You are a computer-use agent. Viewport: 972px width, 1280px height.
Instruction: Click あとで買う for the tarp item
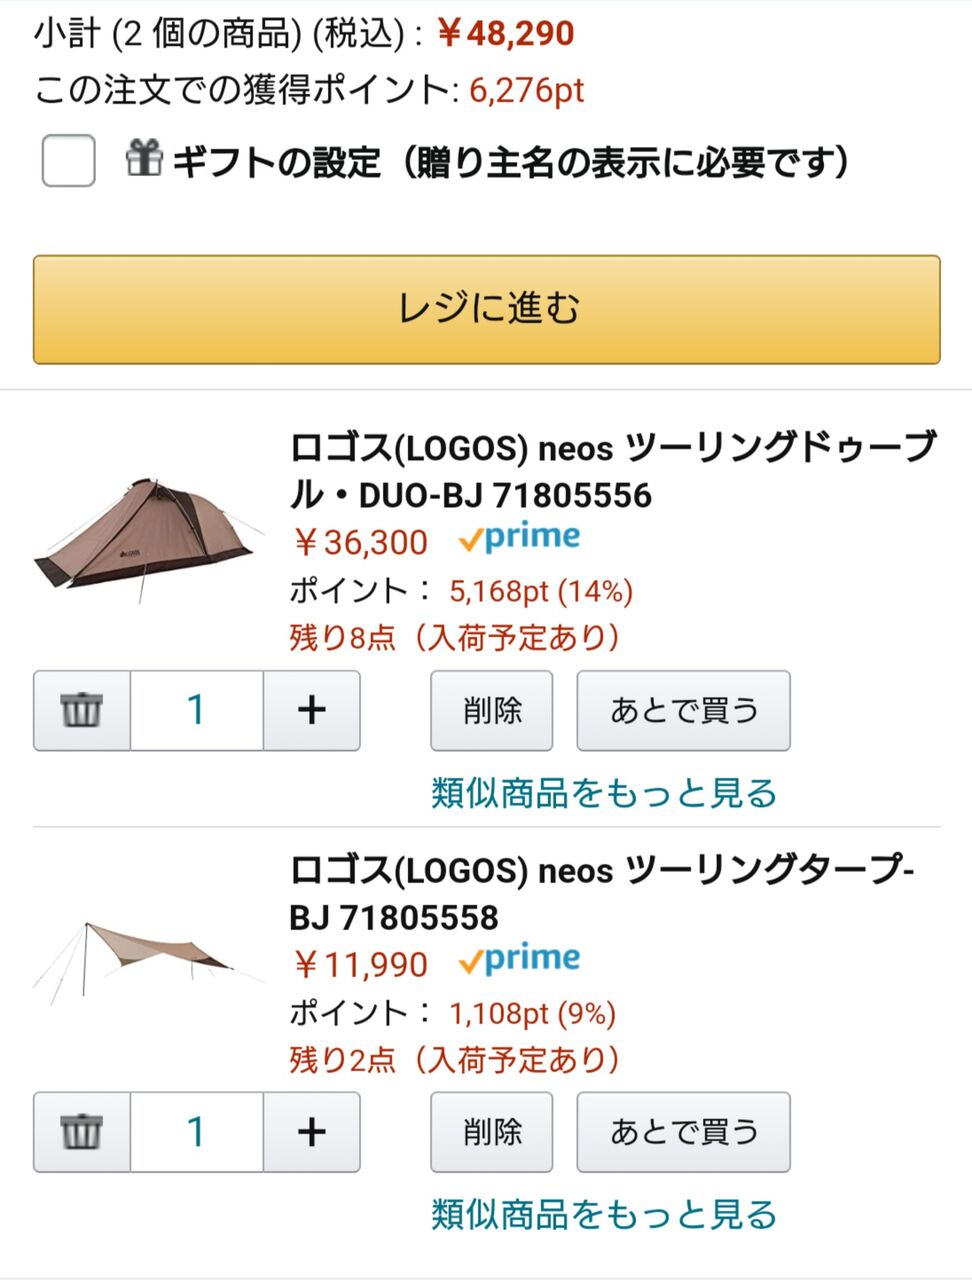coord(684,1133)
